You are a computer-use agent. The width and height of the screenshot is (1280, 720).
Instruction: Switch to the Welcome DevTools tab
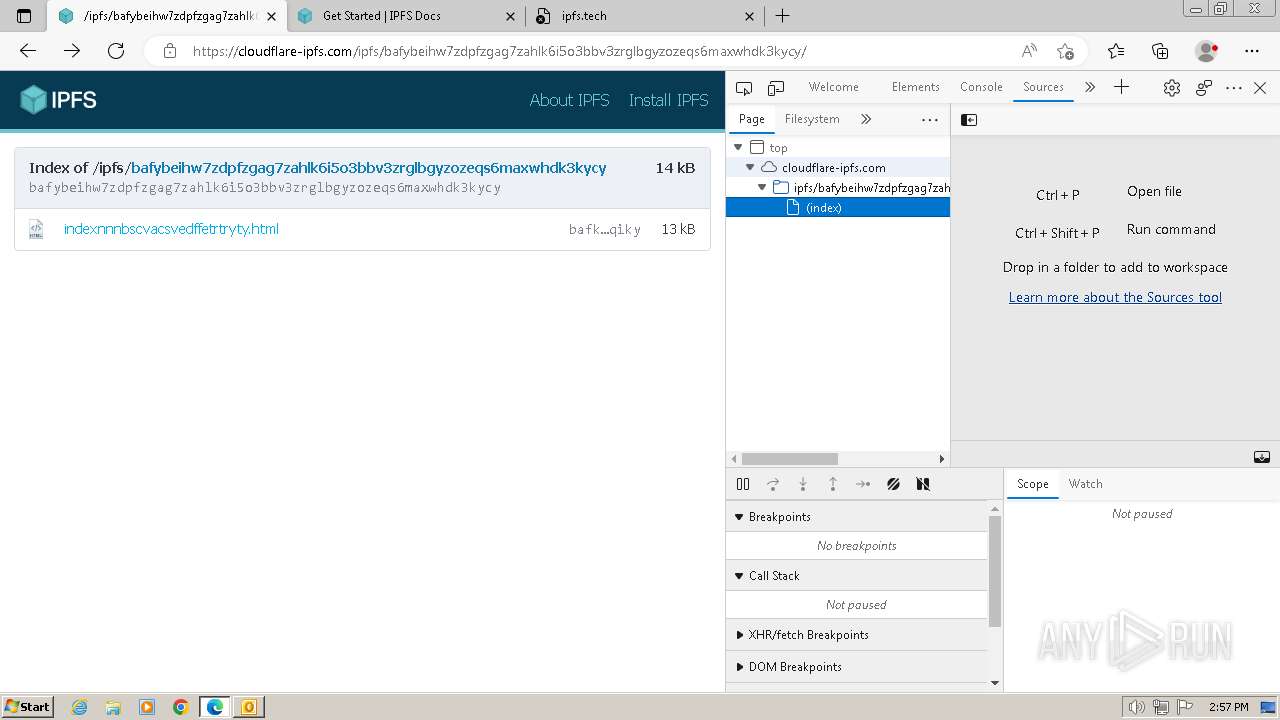tap(834, 87)
